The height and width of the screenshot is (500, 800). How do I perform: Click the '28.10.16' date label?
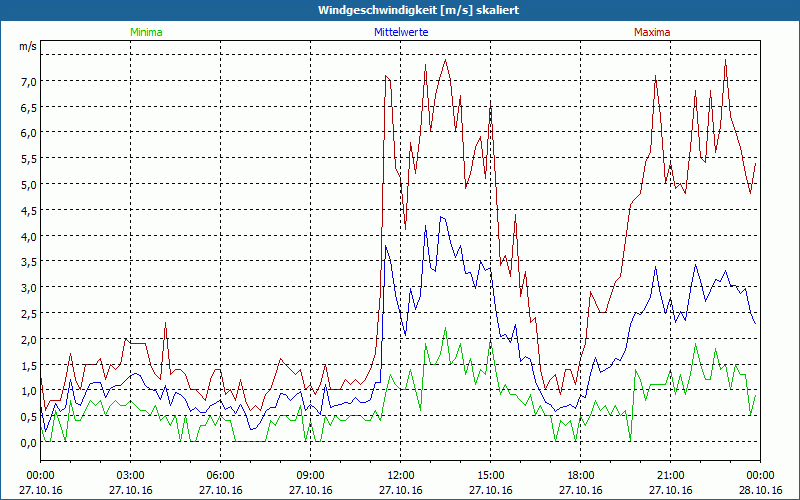760,490
